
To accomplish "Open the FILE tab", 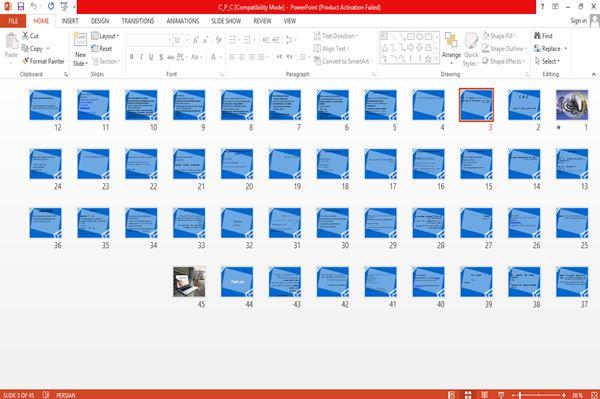I will [x=13, y=21].
